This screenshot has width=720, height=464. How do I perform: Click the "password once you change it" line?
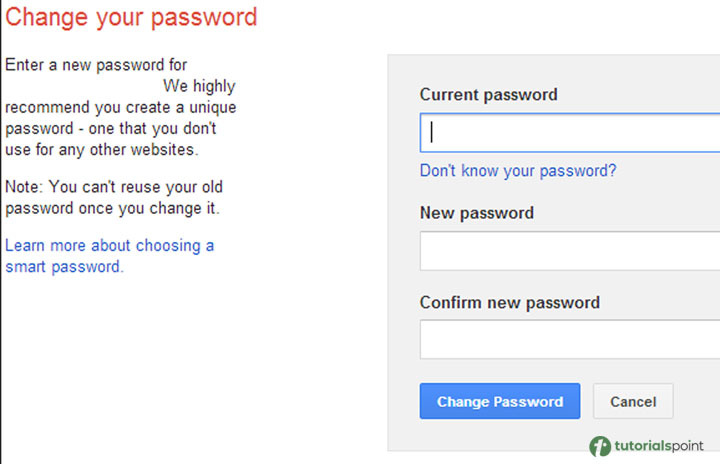[x=112, y=209]
